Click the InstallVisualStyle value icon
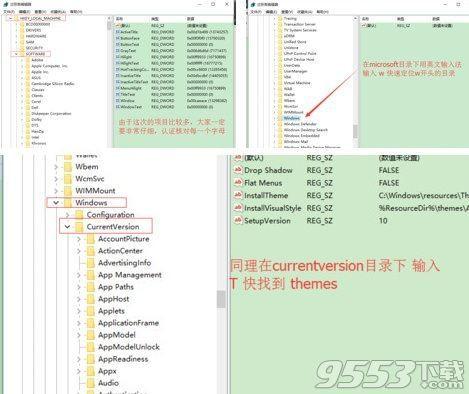 point(238,208)
